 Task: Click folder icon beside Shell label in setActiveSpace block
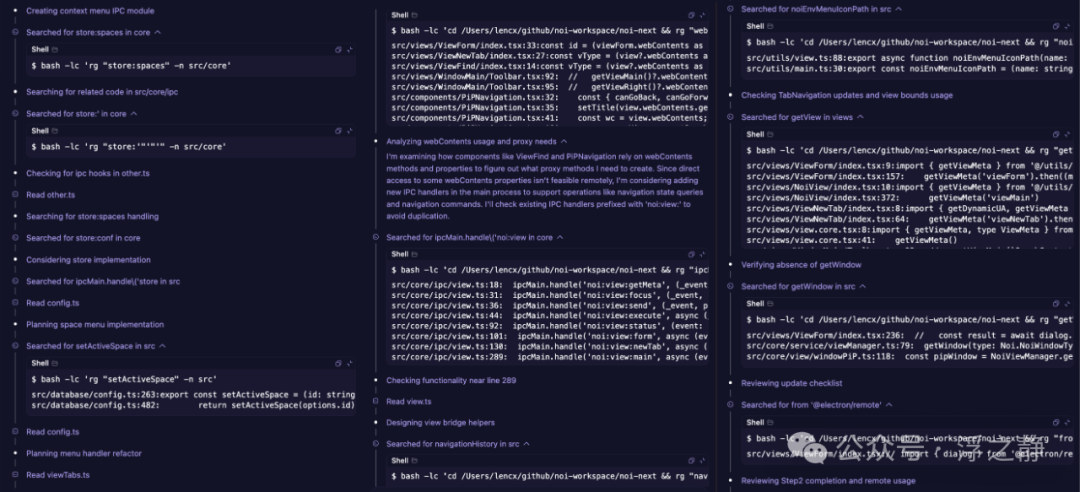click(x=55, y=363)
